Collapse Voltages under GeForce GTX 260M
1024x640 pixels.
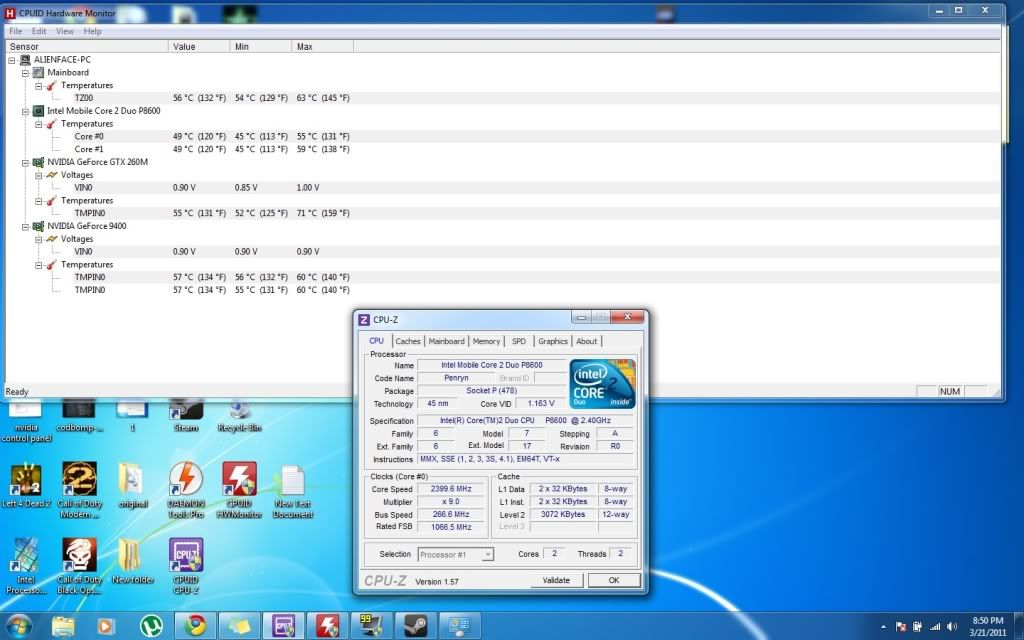pos(39,175)
